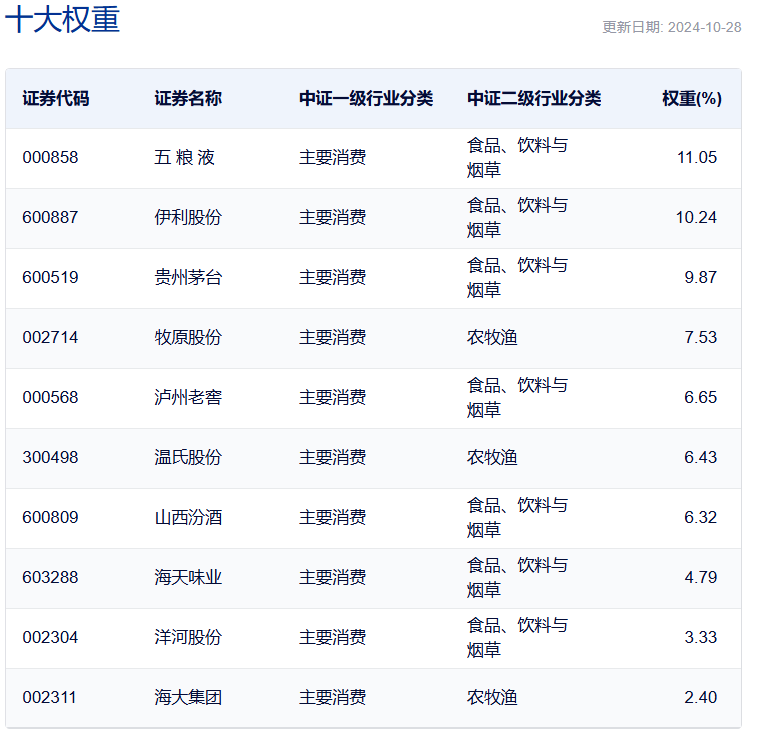
Task: Click the 证券名称 column header
Action: (x=188, y=98)
